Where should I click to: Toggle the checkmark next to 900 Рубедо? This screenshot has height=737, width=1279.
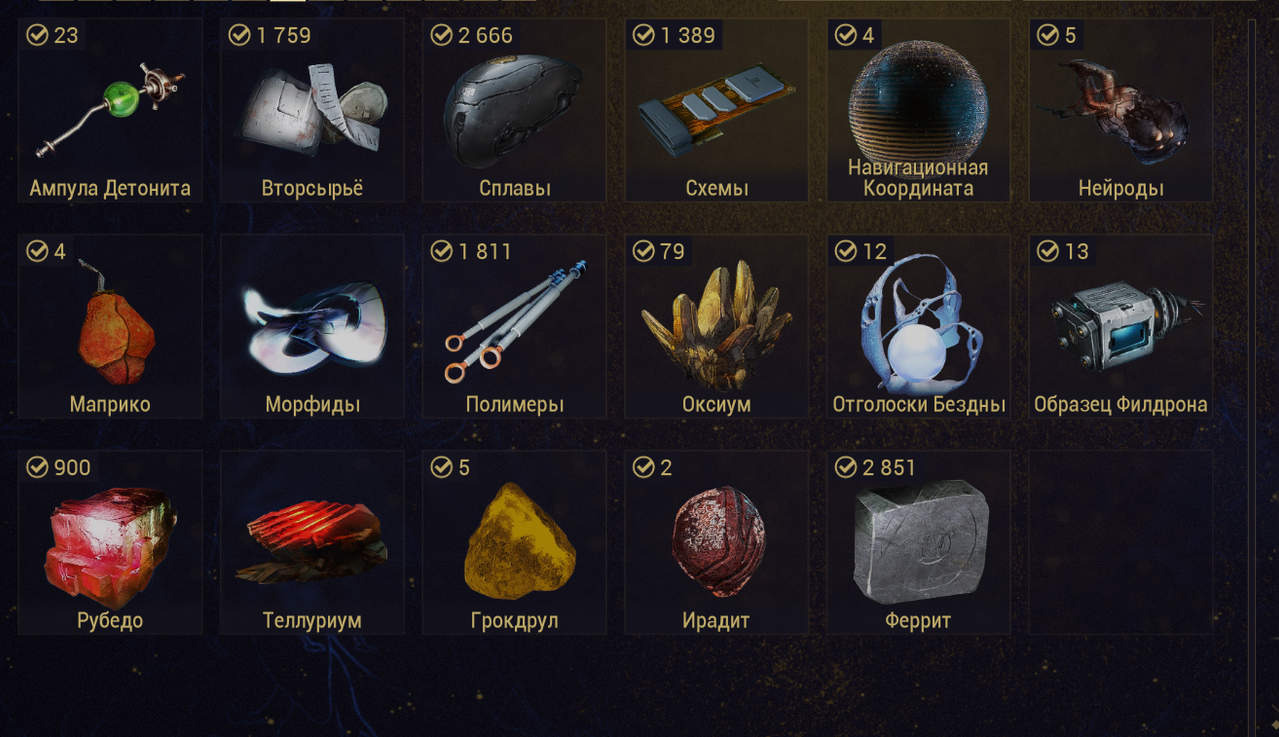[37, 467]
